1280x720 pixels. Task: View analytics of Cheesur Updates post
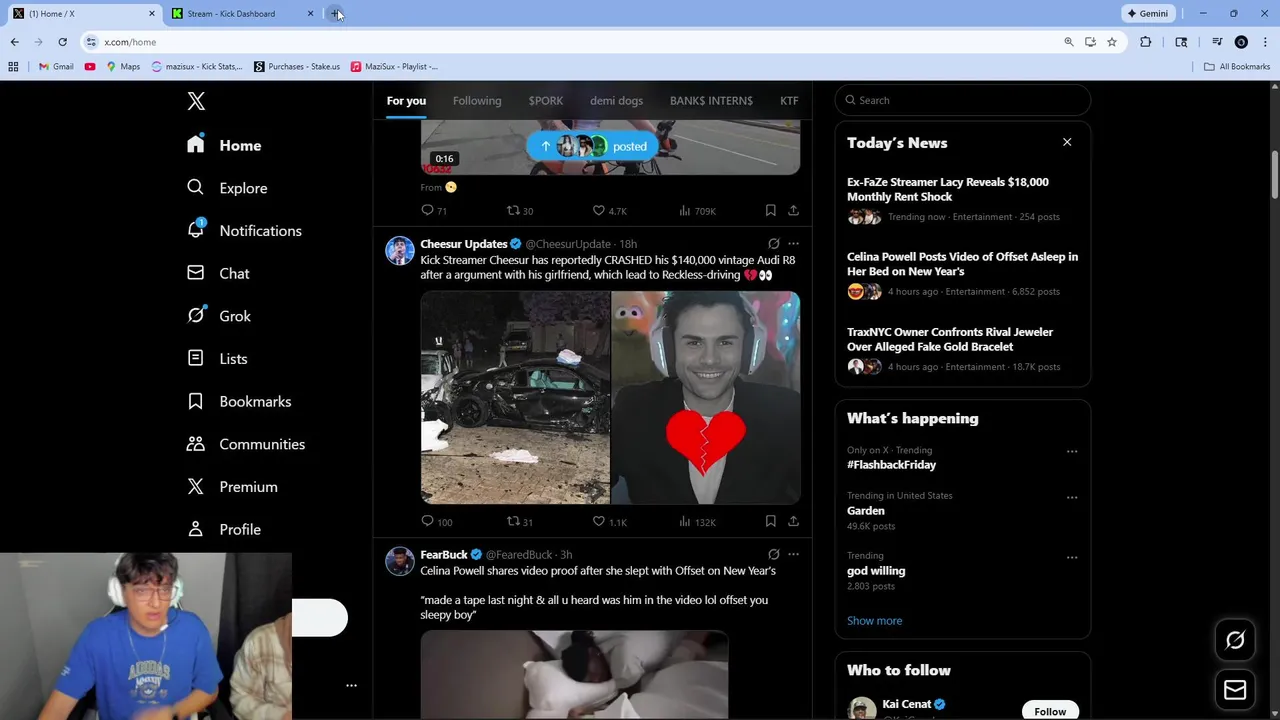point(697,521)
